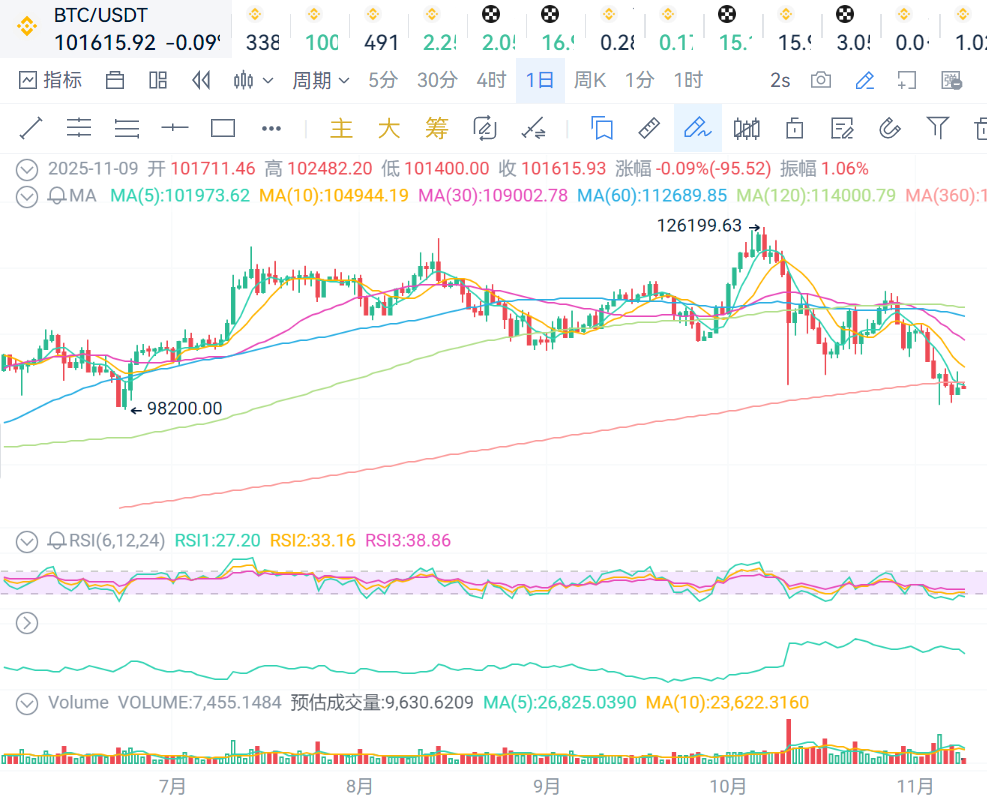987x805 pixels.
Task: Open the 周期 period dropdown
Action: [x=320, y=80]
